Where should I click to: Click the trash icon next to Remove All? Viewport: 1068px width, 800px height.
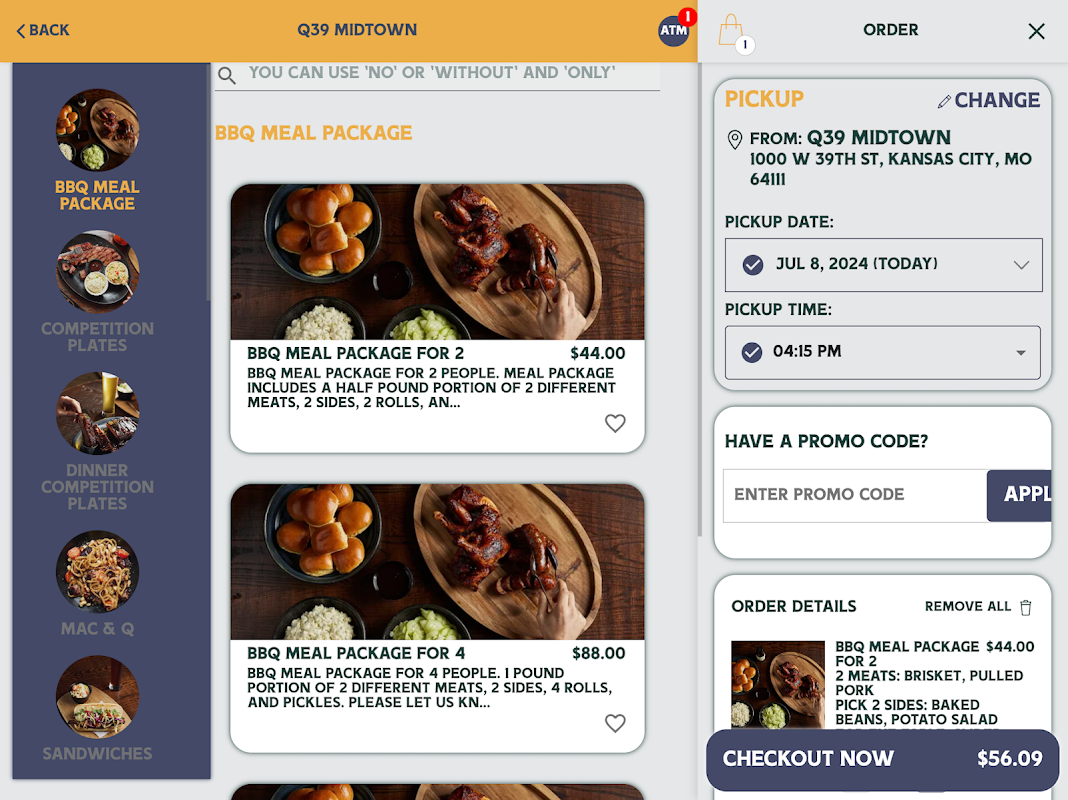pyautogui.click(x=1026, y=607)
